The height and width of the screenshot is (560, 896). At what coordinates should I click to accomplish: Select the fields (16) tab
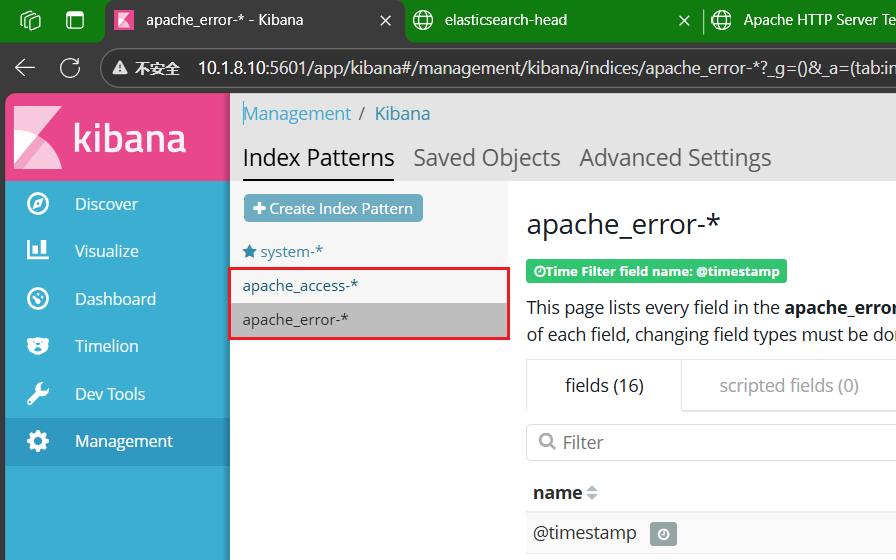604,386
